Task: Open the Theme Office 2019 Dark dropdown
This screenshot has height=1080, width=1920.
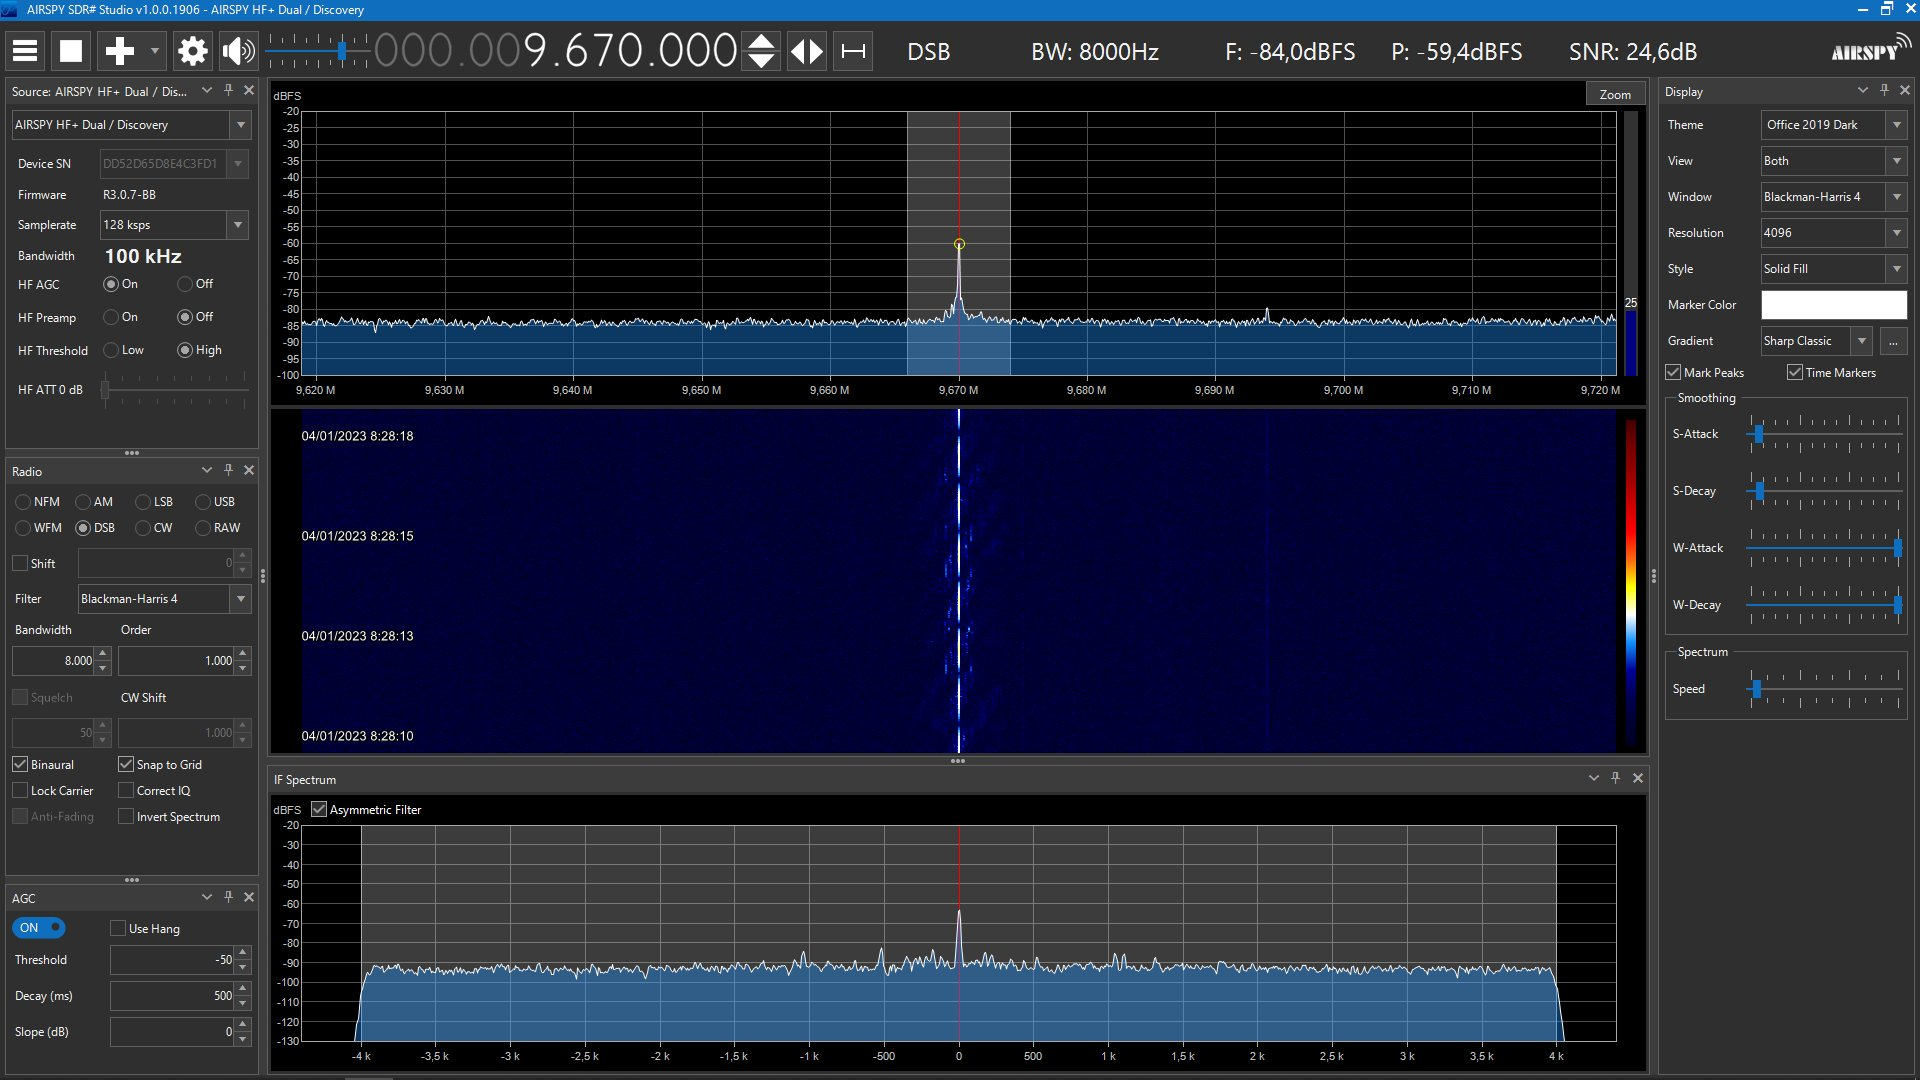Action: pyautogui.click(x=1834, y=125)
